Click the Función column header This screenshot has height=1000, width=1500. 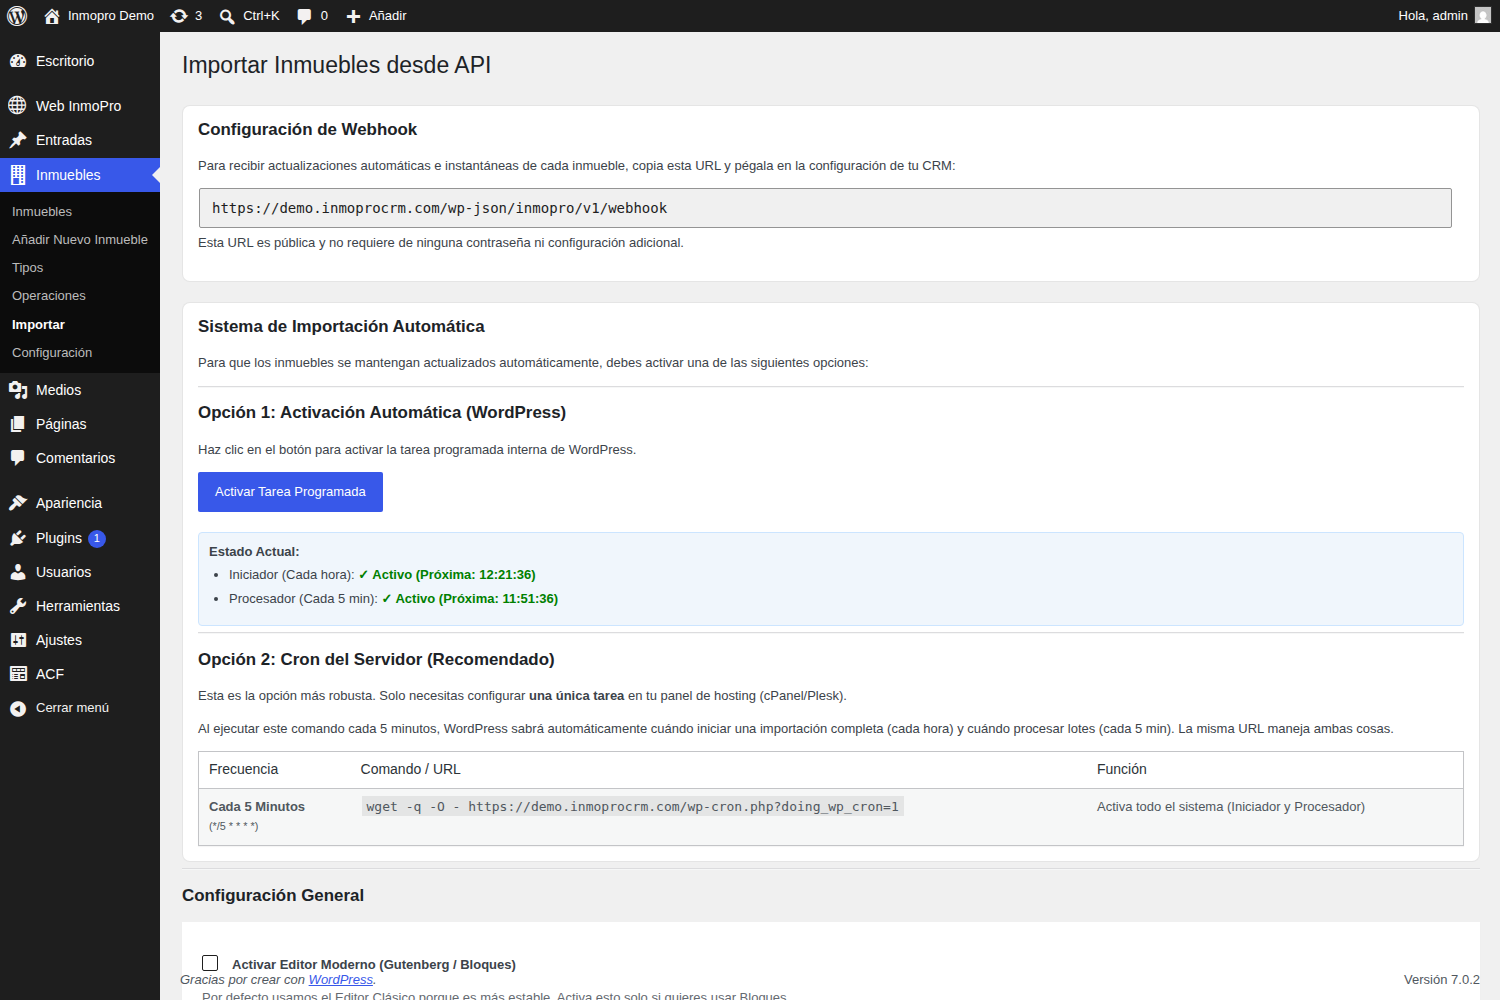tap(1121, 769)
